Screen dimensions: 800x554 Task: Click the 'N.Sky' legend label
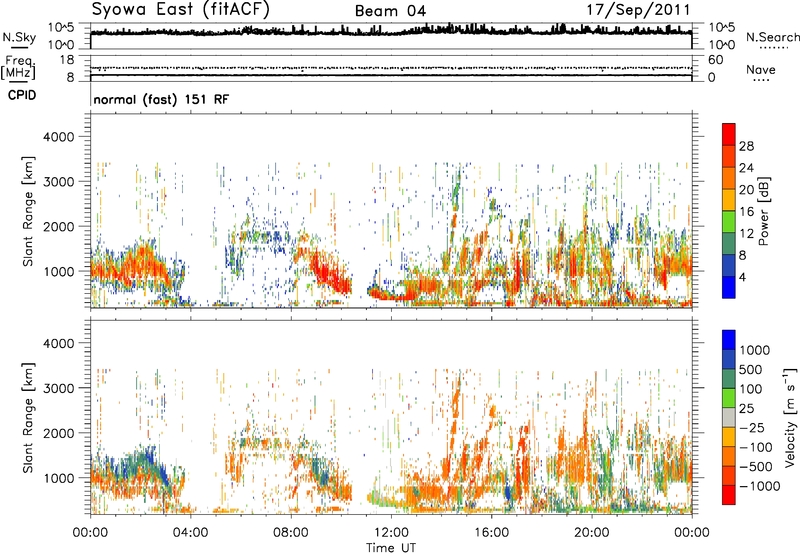coord(19,37)
